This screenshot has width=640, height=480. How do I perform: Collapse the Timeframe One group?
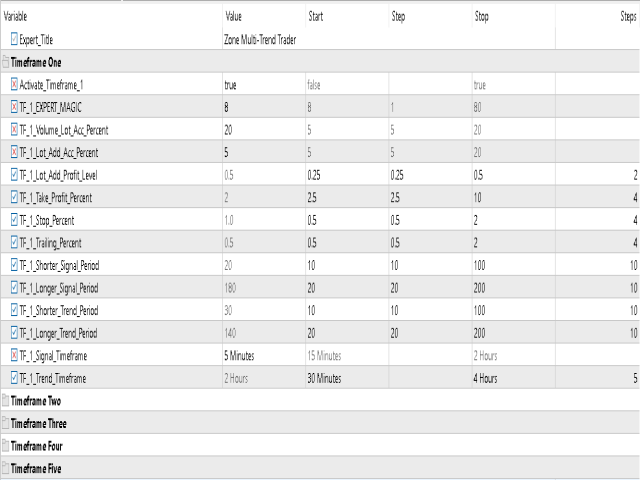(x=5, y=62)
